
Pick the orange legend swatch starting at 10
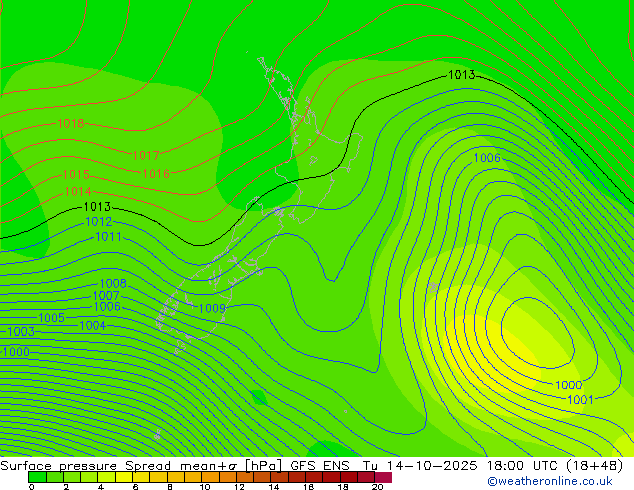[x=210, y=477]
